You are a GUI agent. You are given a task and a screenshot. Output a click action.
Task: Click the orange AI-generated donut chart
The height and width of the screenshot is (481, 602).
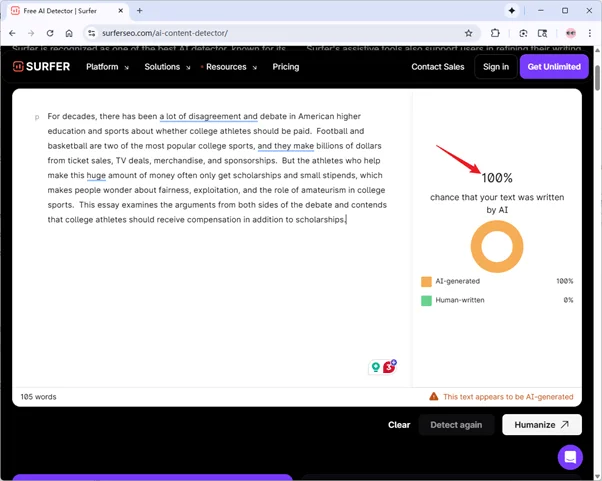497,247
